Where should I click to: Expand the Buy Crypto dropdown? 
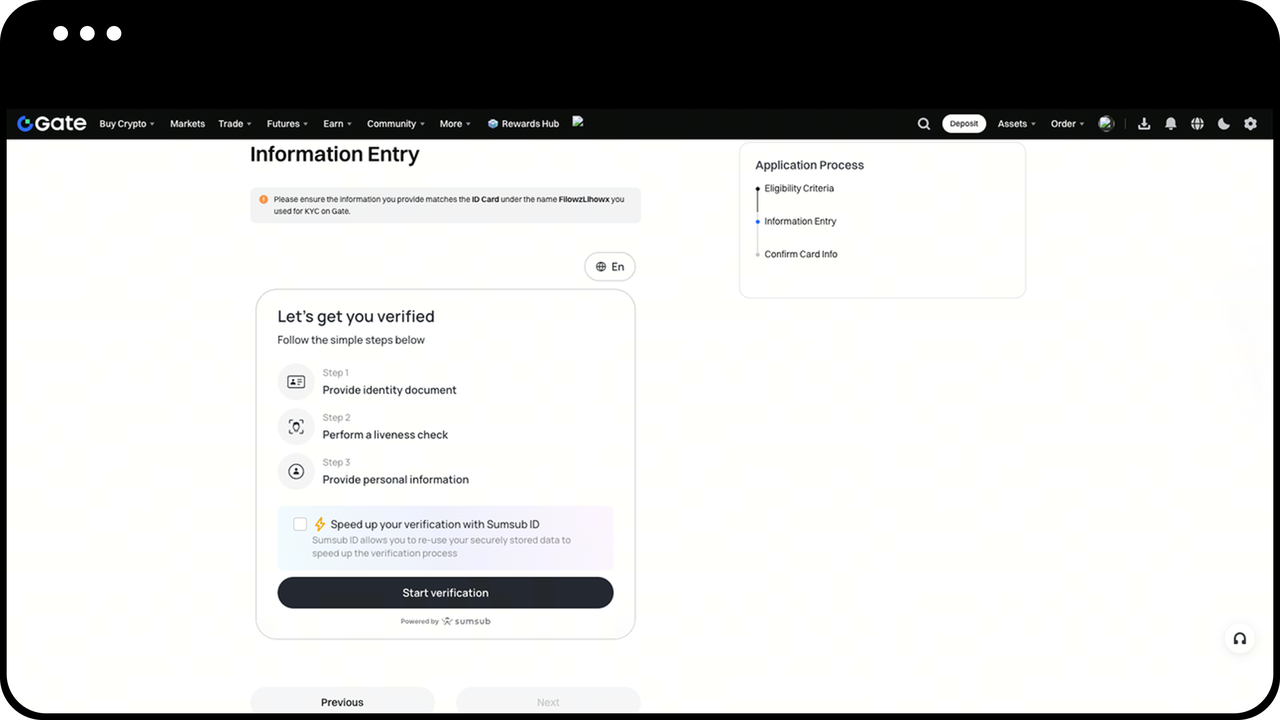point(127,124)
